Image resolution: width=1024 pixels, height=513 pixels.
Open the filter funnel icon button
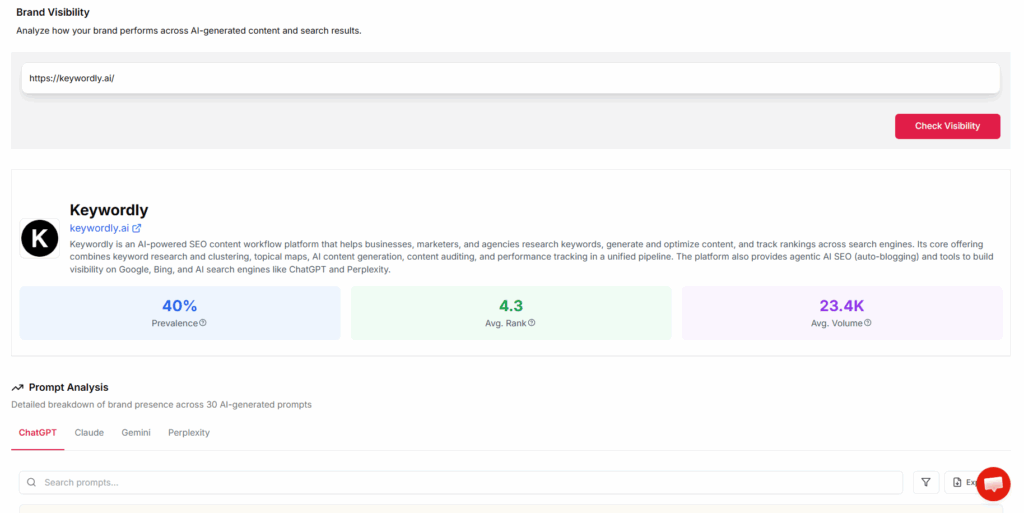point(926,482)
